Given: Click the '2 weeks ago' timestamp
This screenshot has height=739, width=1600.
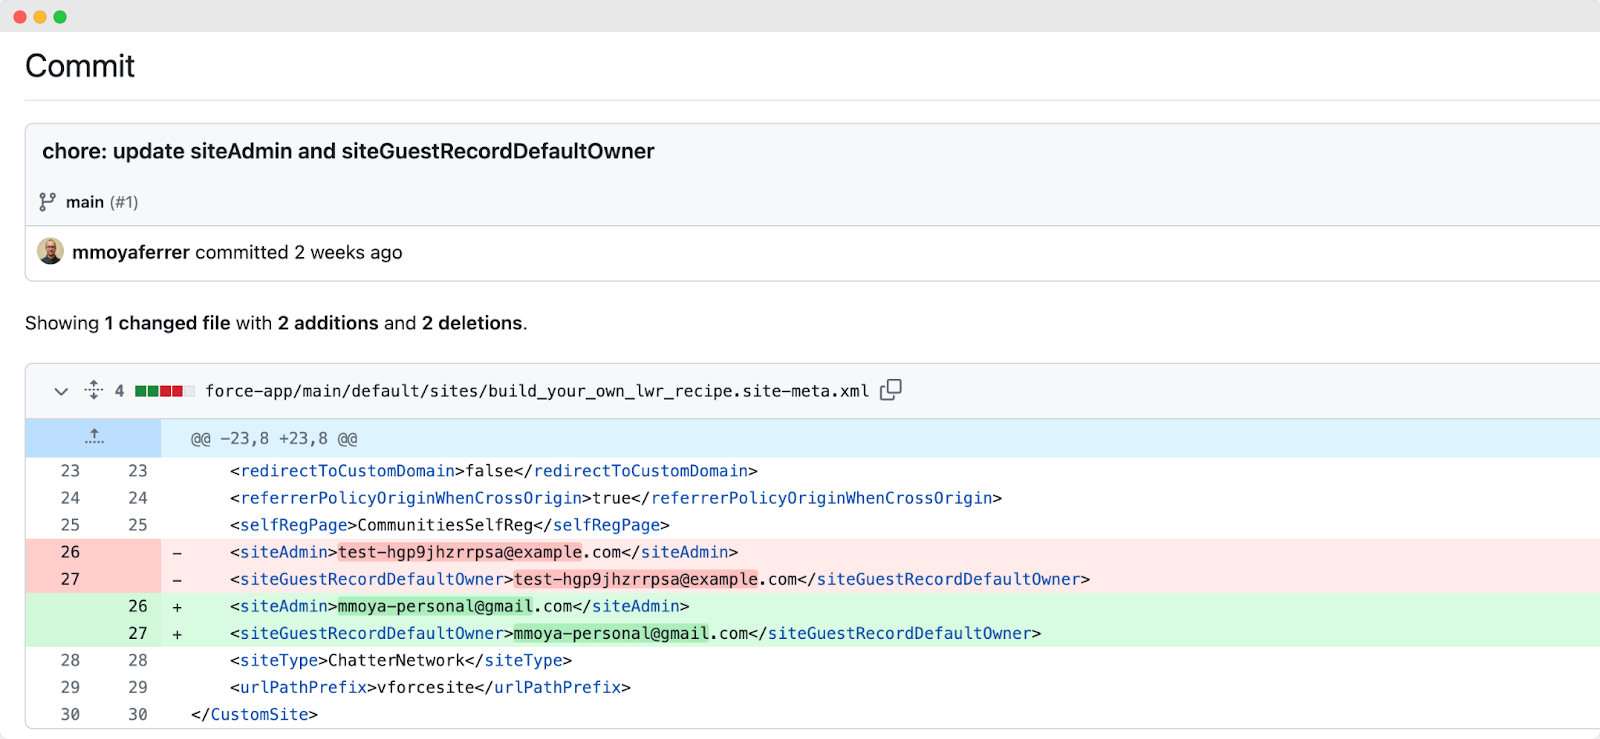Looking at the screenshot, I should (348, 252).
